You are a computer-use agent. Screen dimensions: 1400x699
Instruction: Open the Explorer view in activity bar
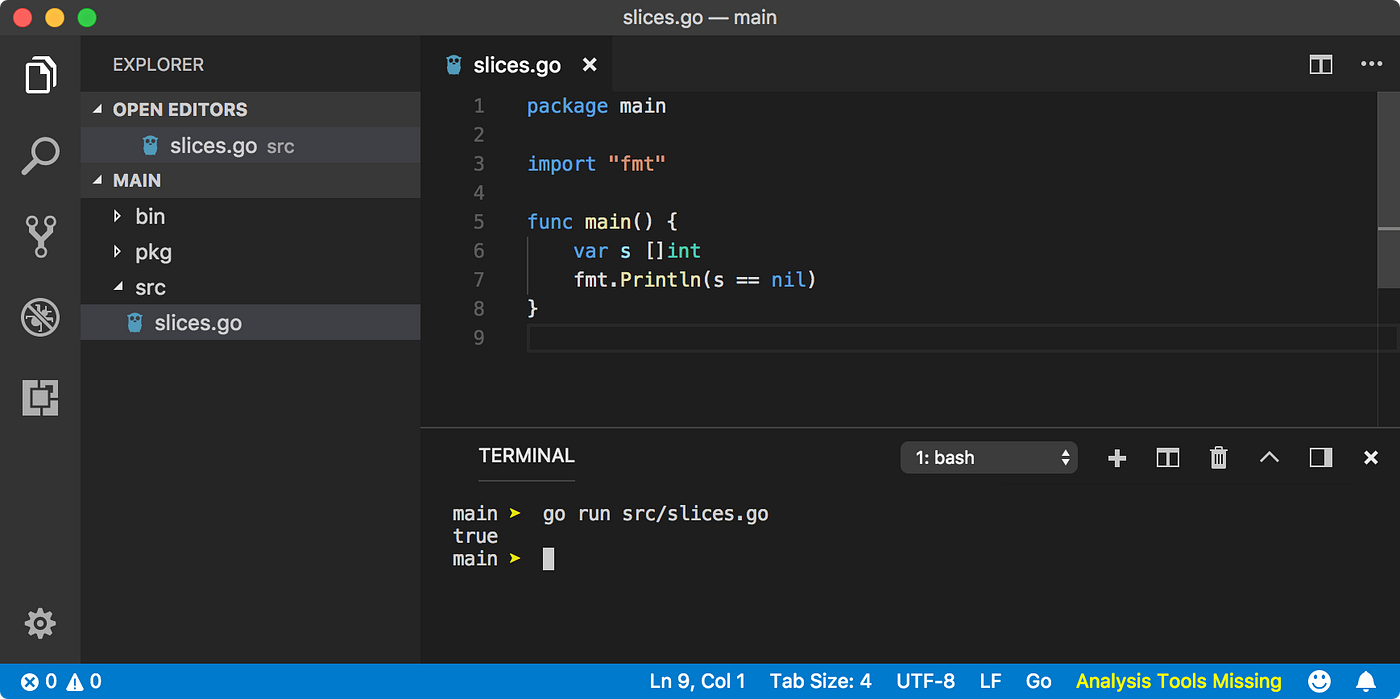click(40, 75)
